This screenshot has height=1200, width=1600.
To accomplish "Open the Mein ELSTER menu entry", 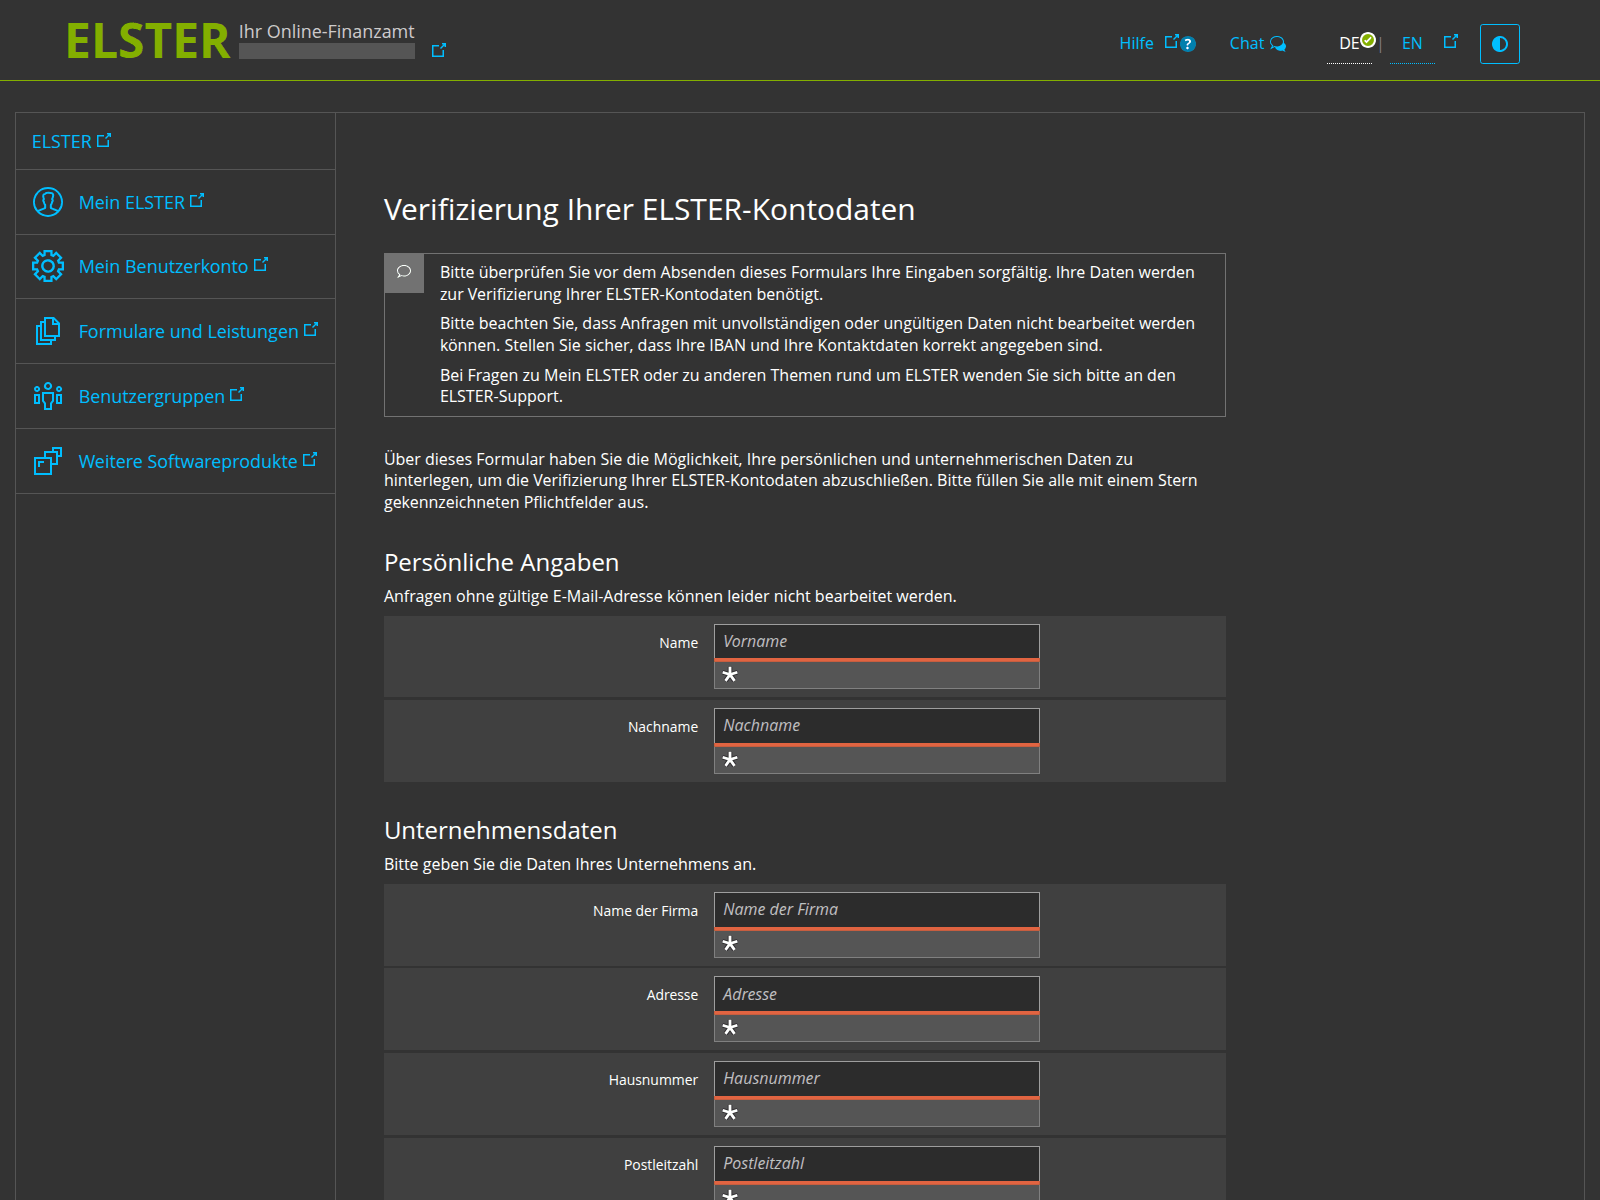I will [x=141, y=202].
